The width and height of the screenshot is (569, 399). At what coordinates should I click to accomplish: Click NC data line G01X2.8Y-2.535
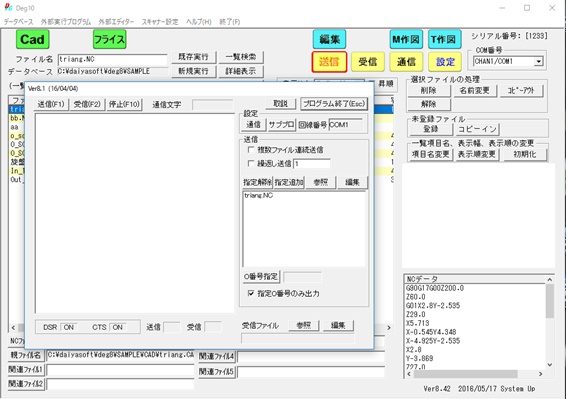[433, 305]
